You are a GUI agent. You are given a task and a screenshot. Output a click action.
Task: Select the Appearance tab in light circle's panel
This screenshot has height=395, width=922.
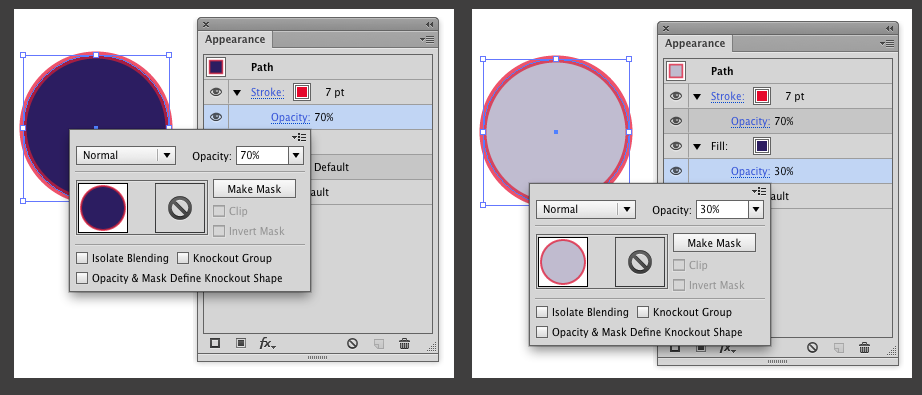(695, 43)
